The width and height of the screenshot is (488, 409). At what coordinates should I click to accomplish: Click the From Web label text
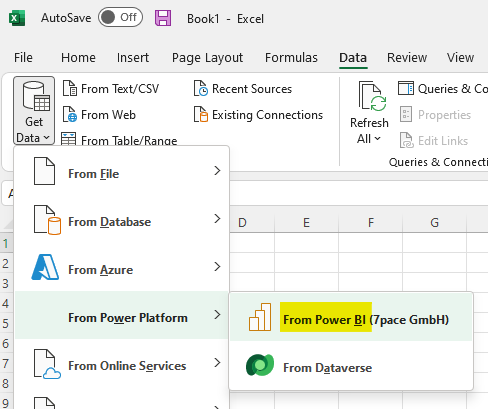pyautogui.click(x=108, y=115)
